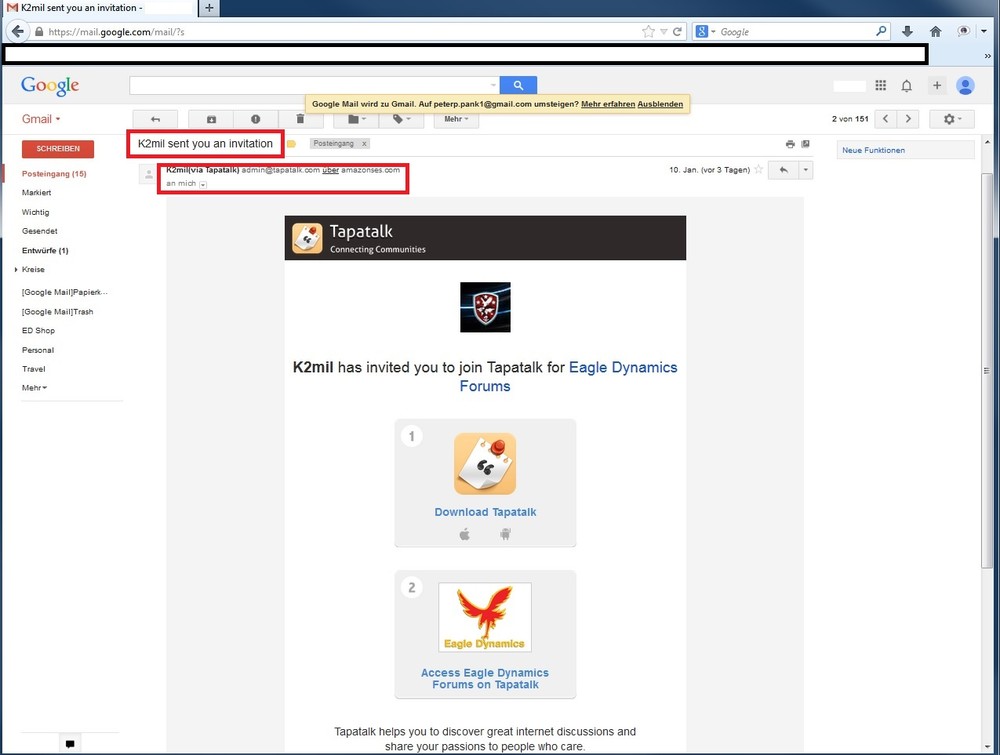The height and width of the screenshot is (755, 1000).
Task: Open the Markiert folder
Action: point(36,193)
